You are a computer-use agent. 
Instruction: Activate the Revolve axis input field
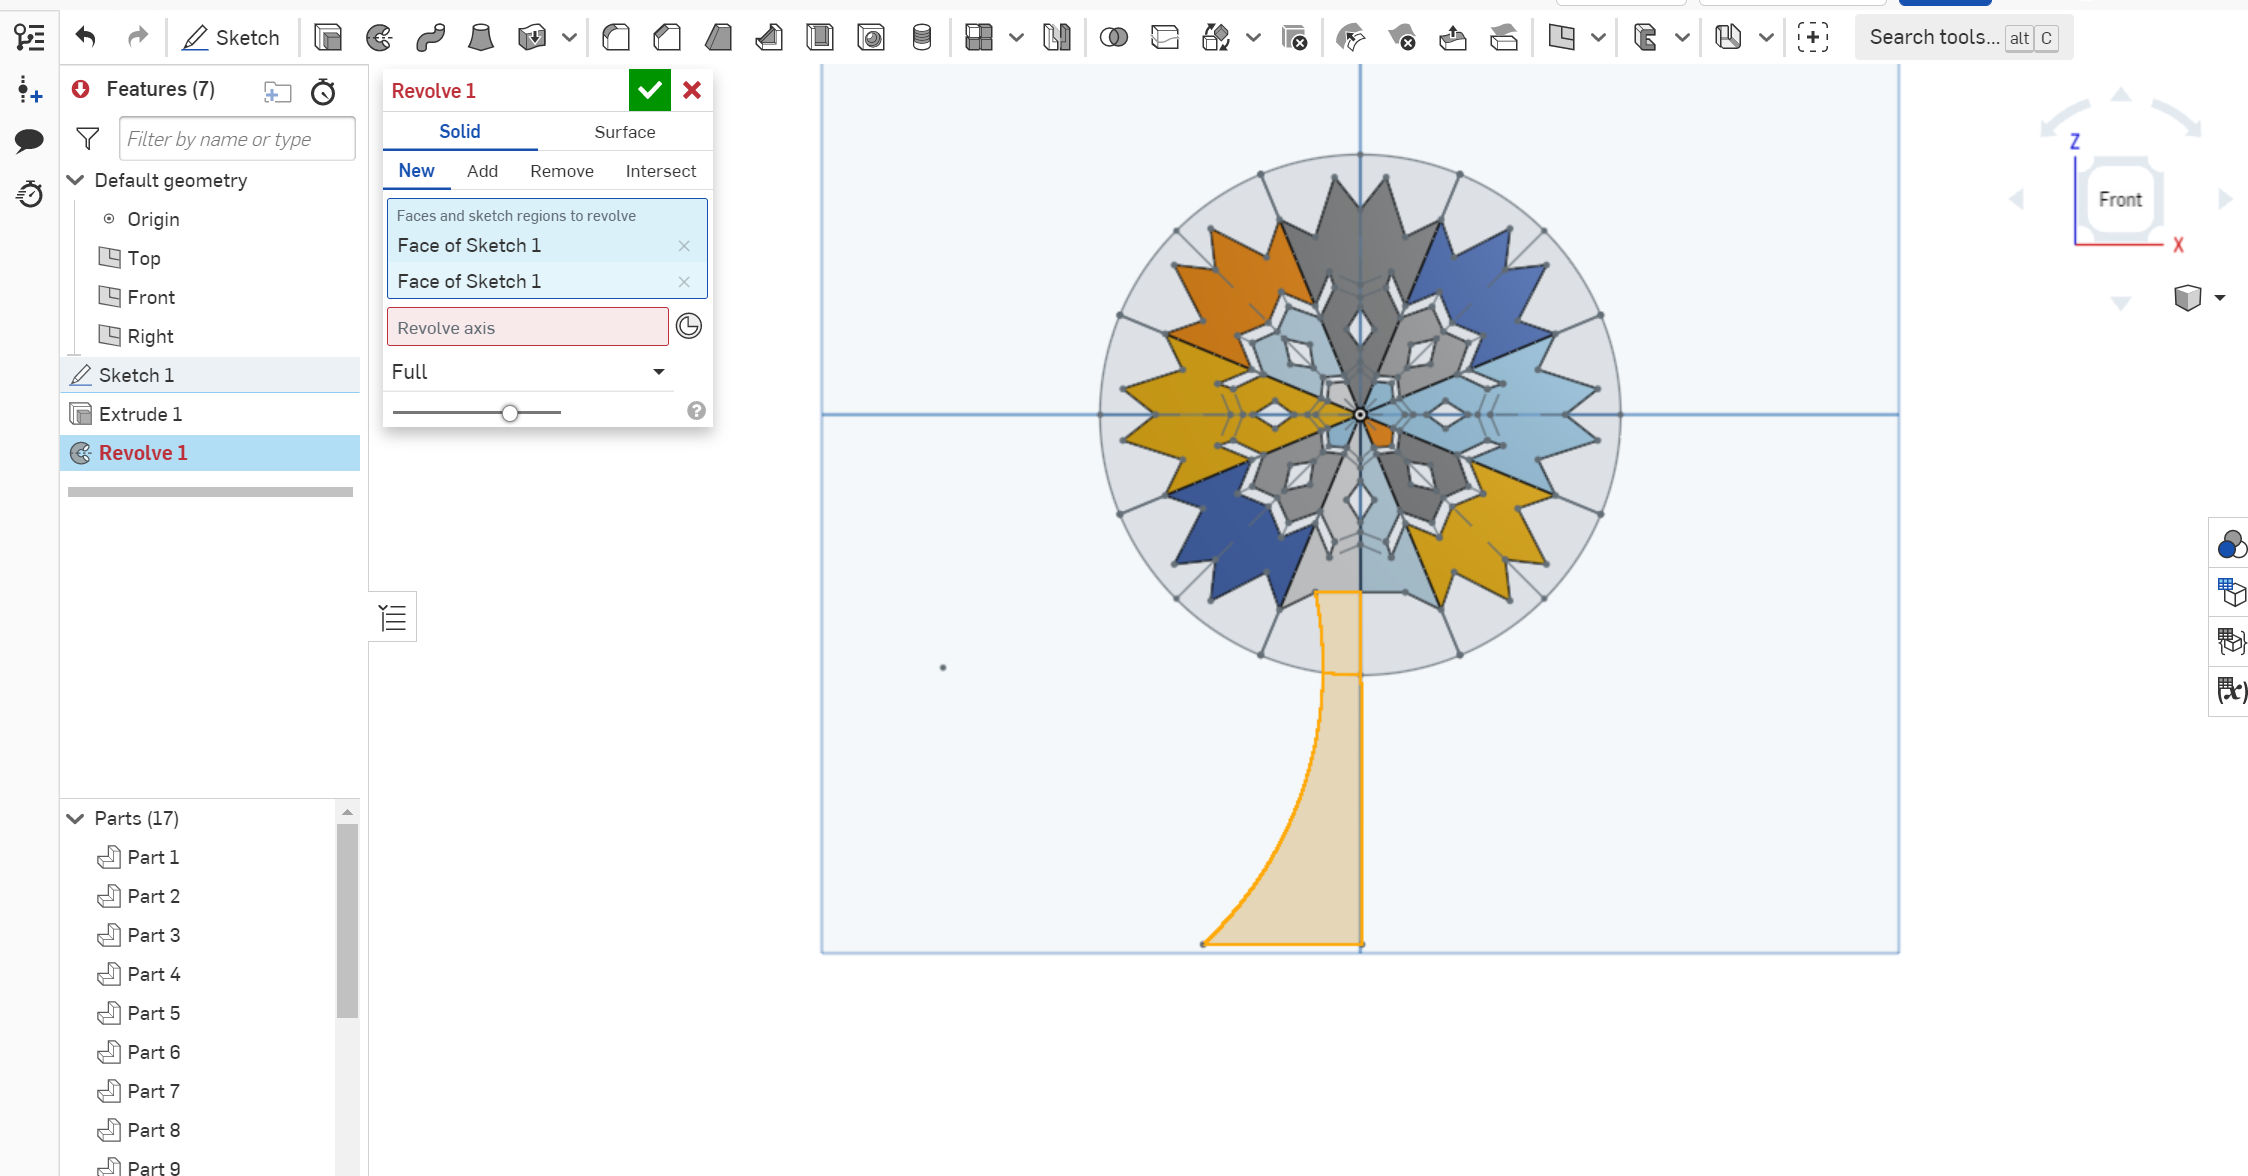(527, 326)
